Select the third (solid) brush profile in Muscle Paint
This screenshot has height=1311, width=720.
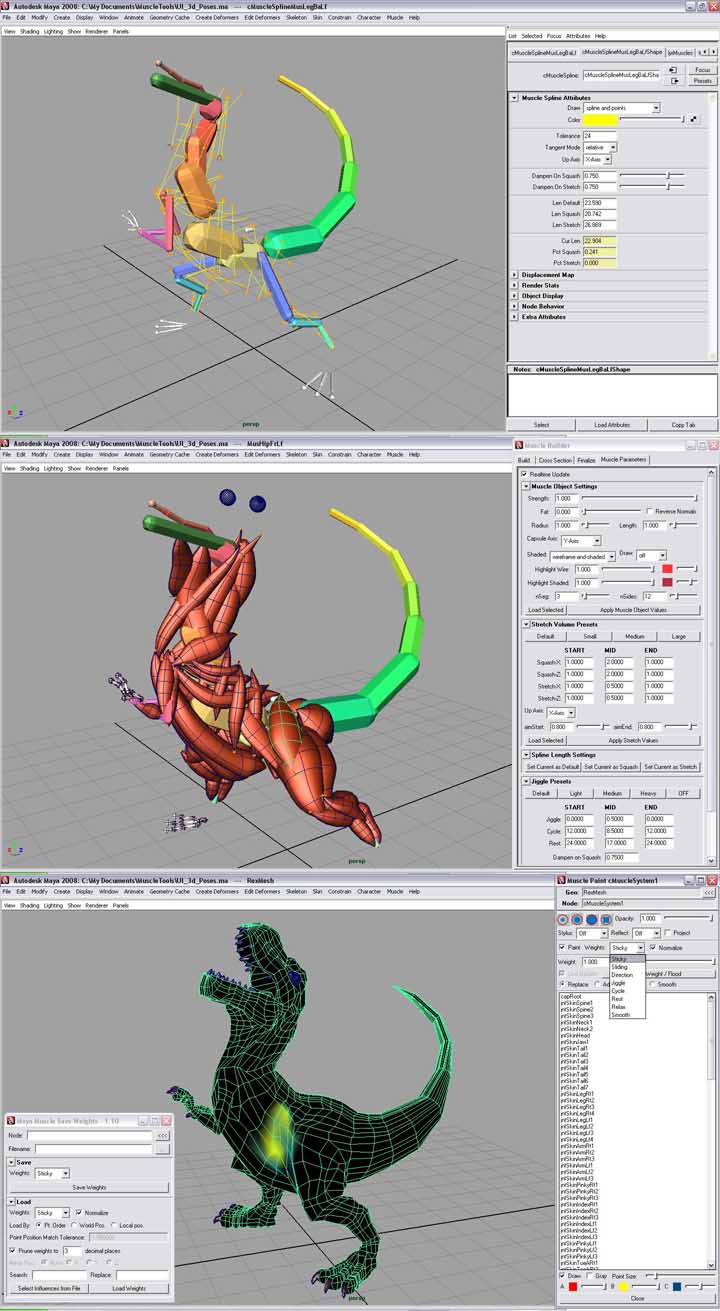pyautogui.click(x=592, y=918)
